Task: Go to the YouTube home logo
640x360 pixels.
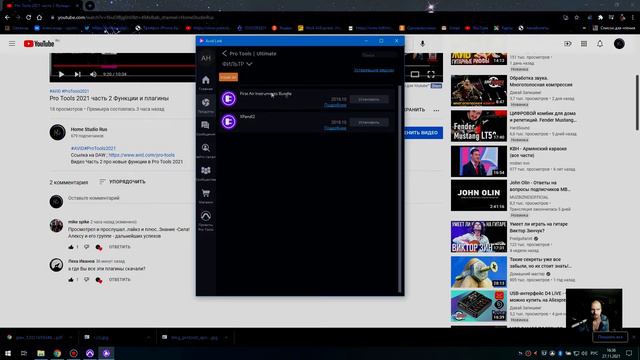Action: pos(39,44)
